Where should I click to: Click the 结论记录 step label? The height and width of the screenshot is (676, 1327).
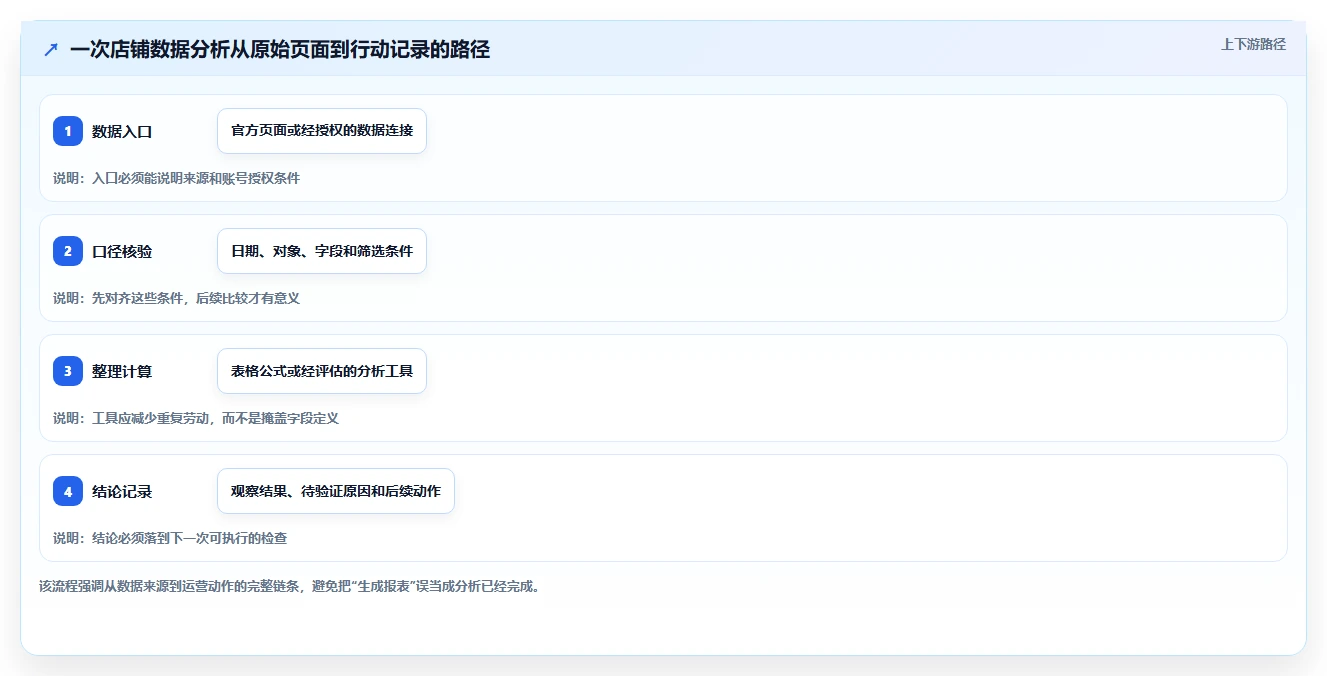[x=122, y=491]
